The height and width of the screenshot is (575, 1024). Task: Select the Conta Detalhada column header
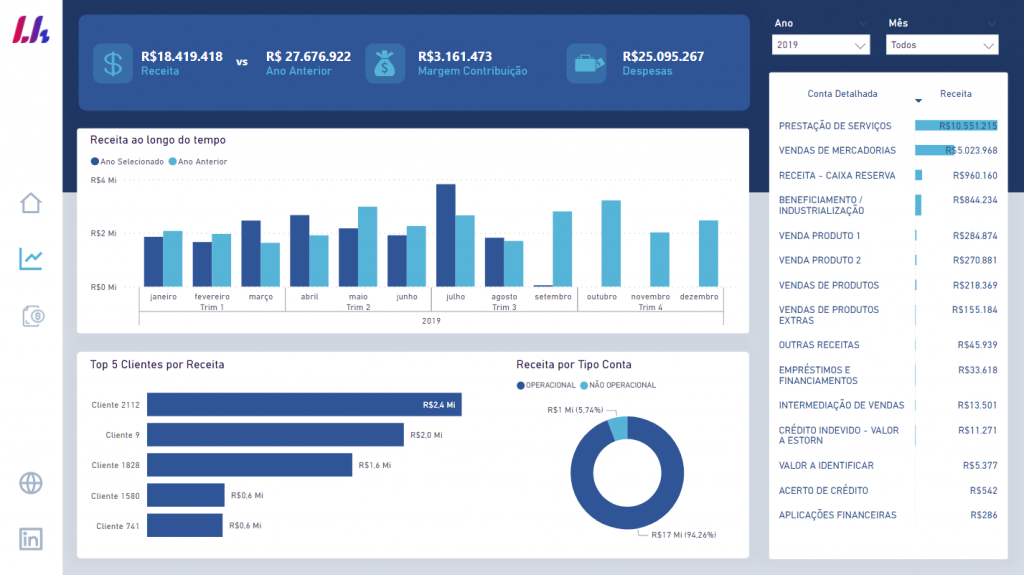pos(842,94)
